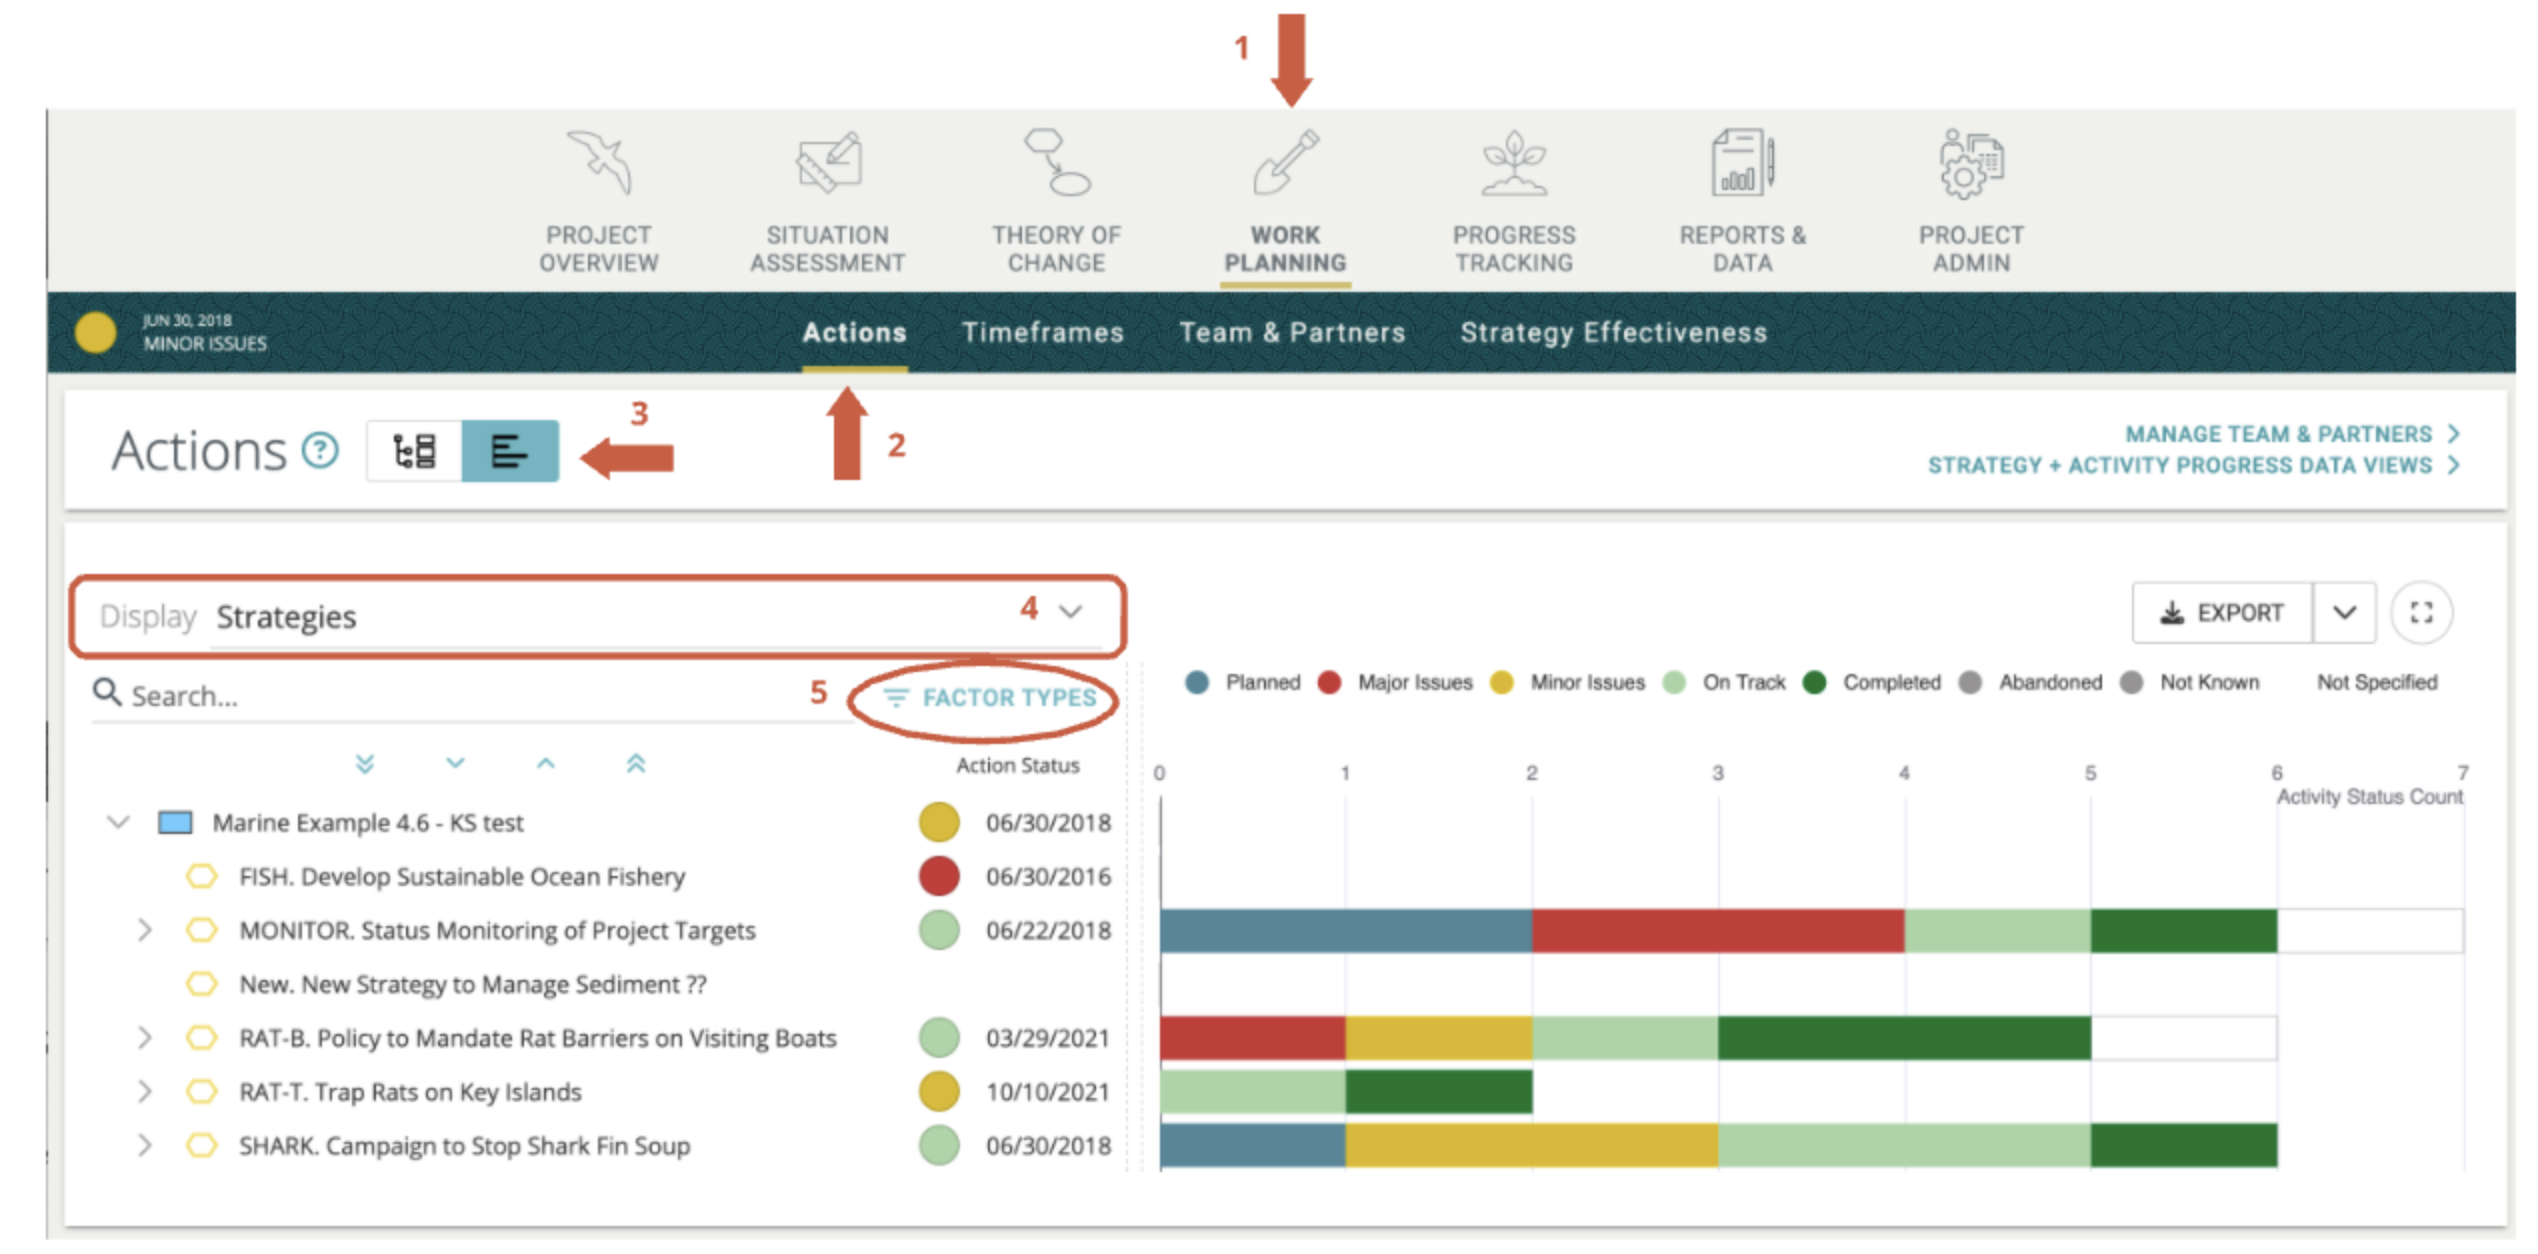Open the Project Overview bird icon
This screenshot has width=2538, height=1254.
coord(599,162)
